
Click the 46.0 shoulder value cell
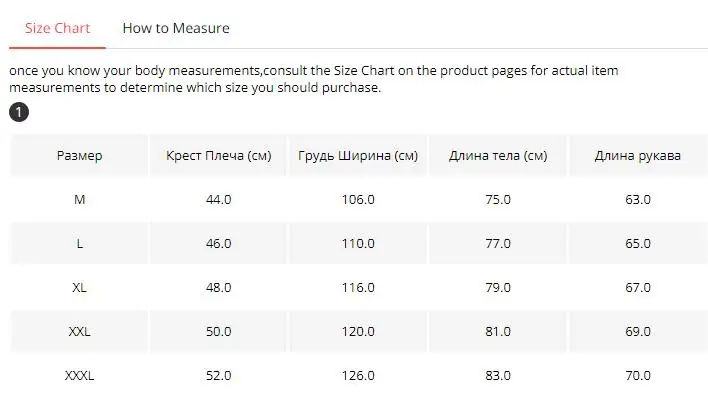[x=219, y=243]
